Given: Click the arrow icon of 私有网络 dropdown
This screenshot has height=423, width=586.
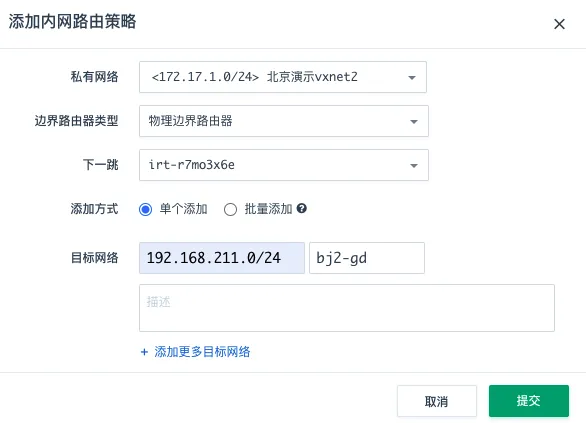Looking at the screenshot, I should pyautogui.click(x=412, y=78).
